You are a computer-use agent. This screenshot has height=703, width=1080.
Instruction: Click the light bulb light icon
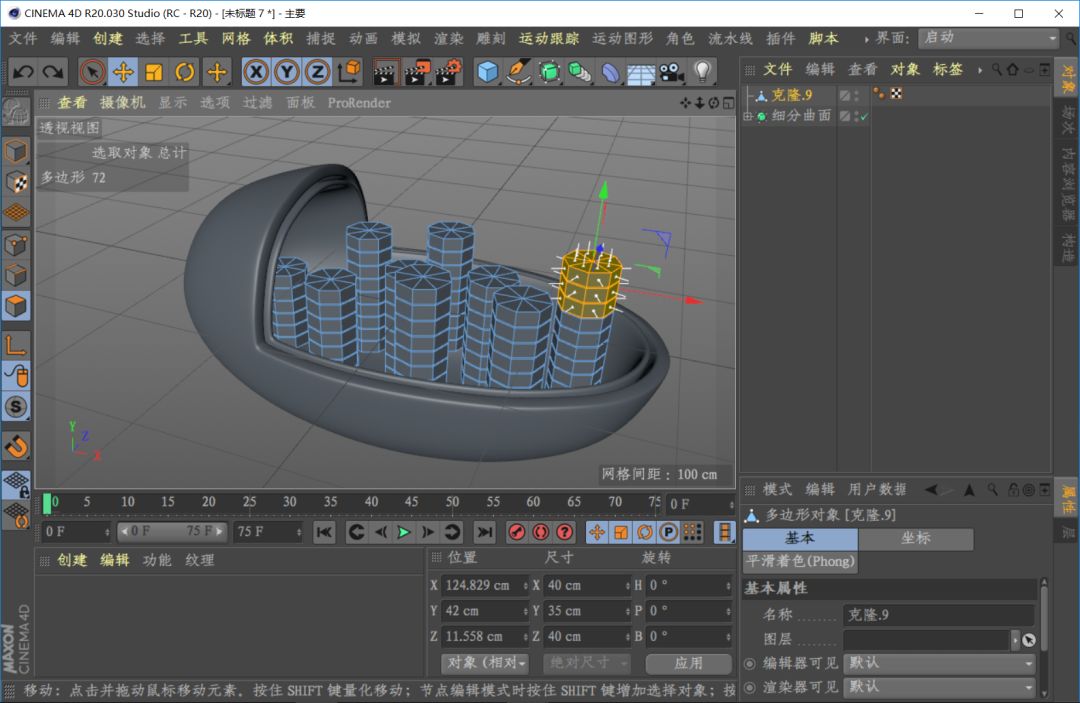click(x=702, y=72)
